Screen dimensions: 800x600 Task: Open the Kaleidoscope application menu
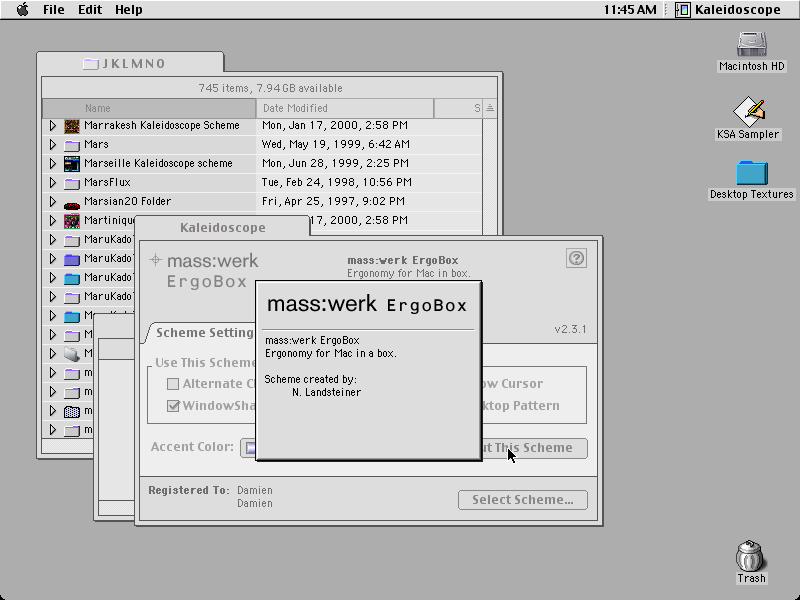click(730, 10)
